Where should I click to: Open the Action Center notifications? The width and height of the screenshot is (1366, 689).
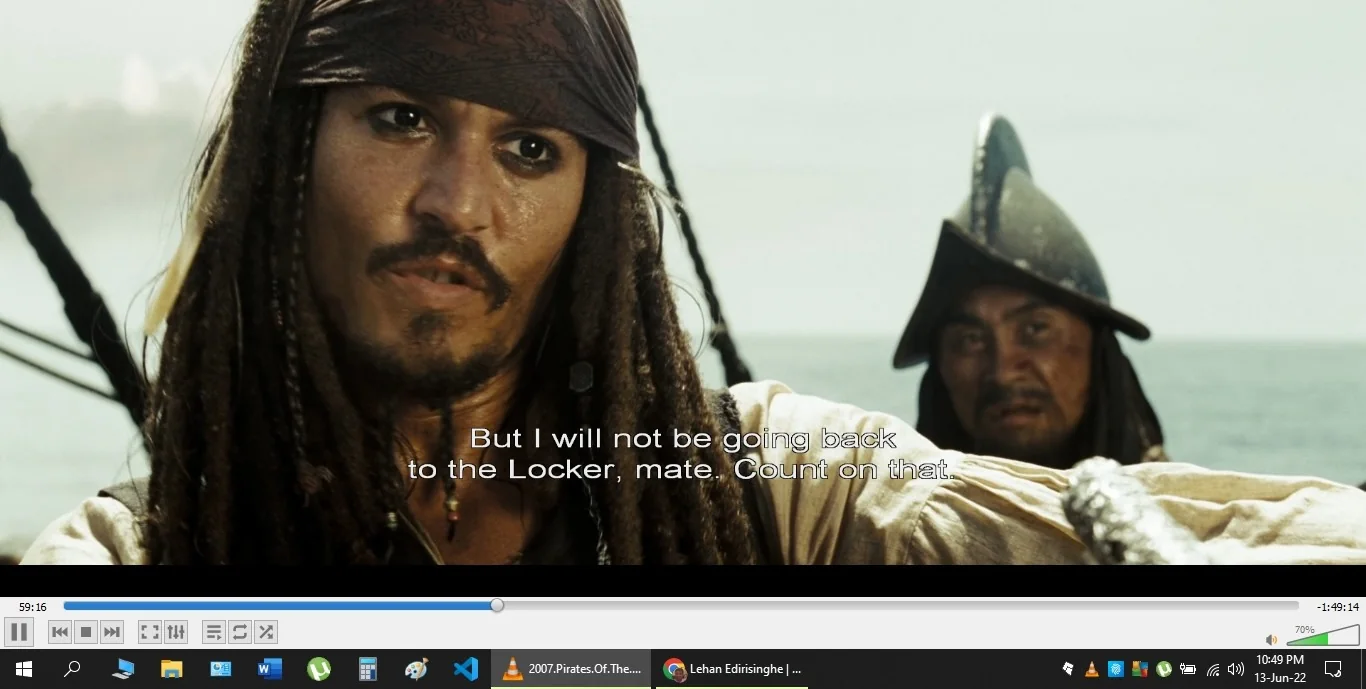coord(1333,669)
